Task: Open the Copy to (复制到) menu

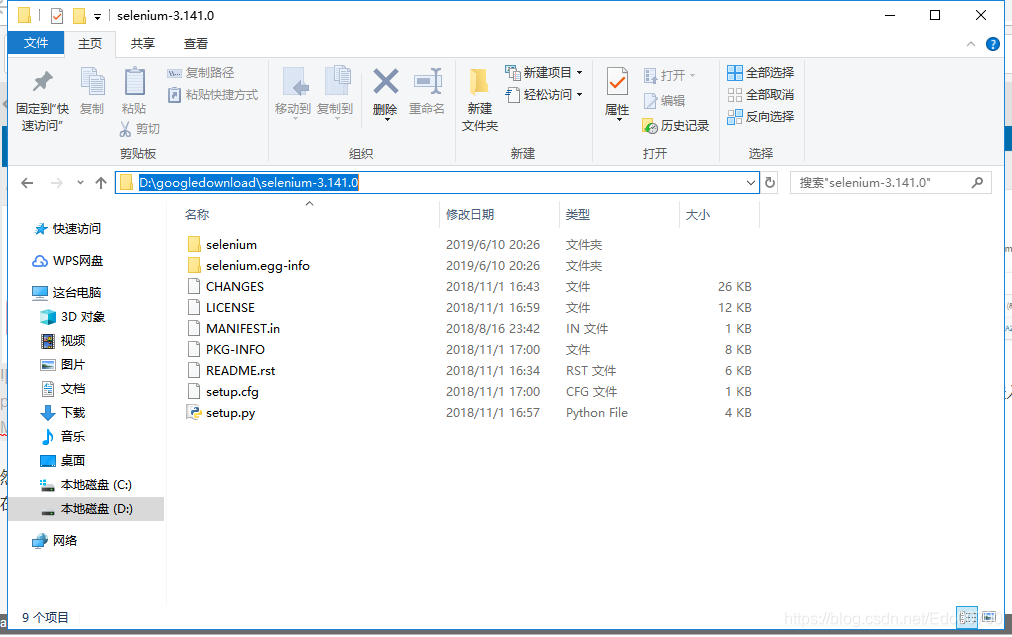Action: [335, 93]
